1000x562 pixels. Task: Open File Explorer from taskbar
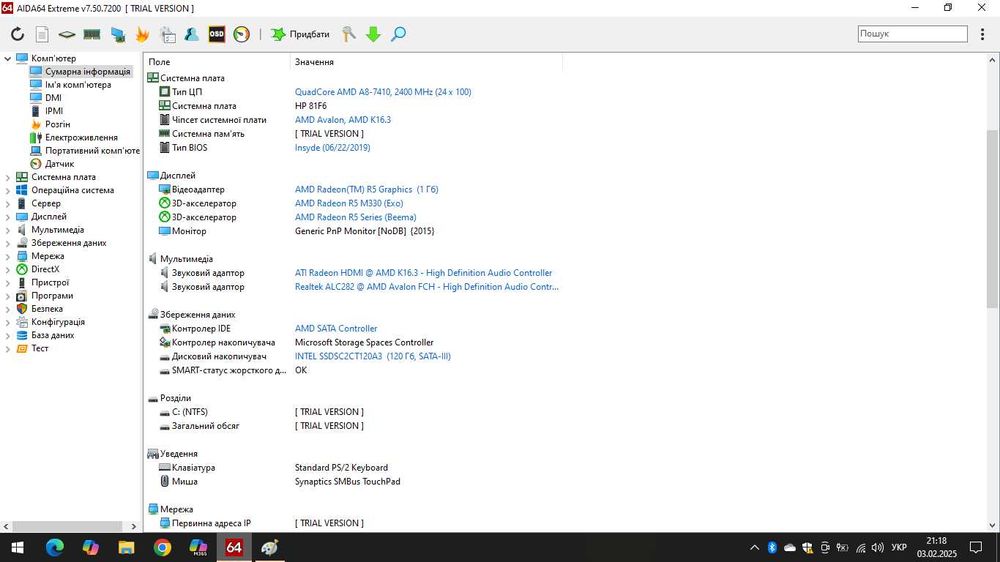point(126,547)
